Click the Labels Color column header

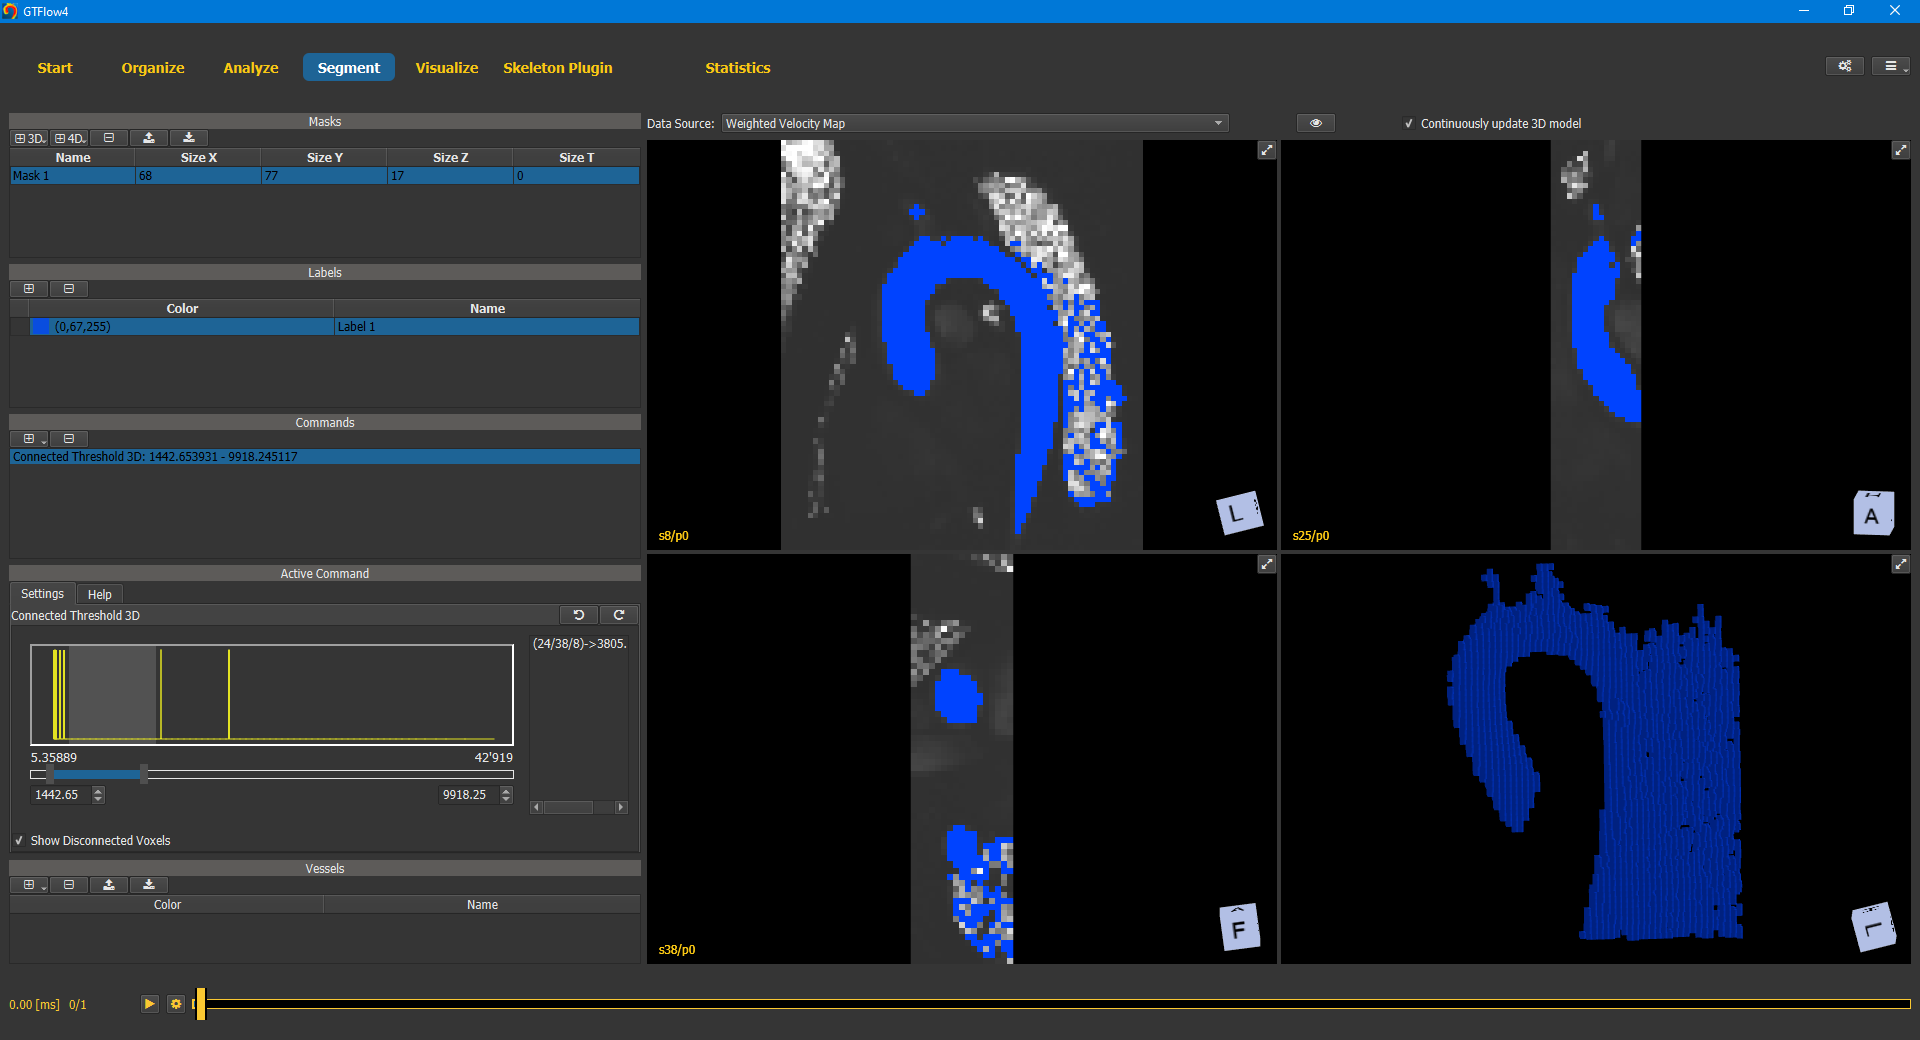[x=182, y=309]
